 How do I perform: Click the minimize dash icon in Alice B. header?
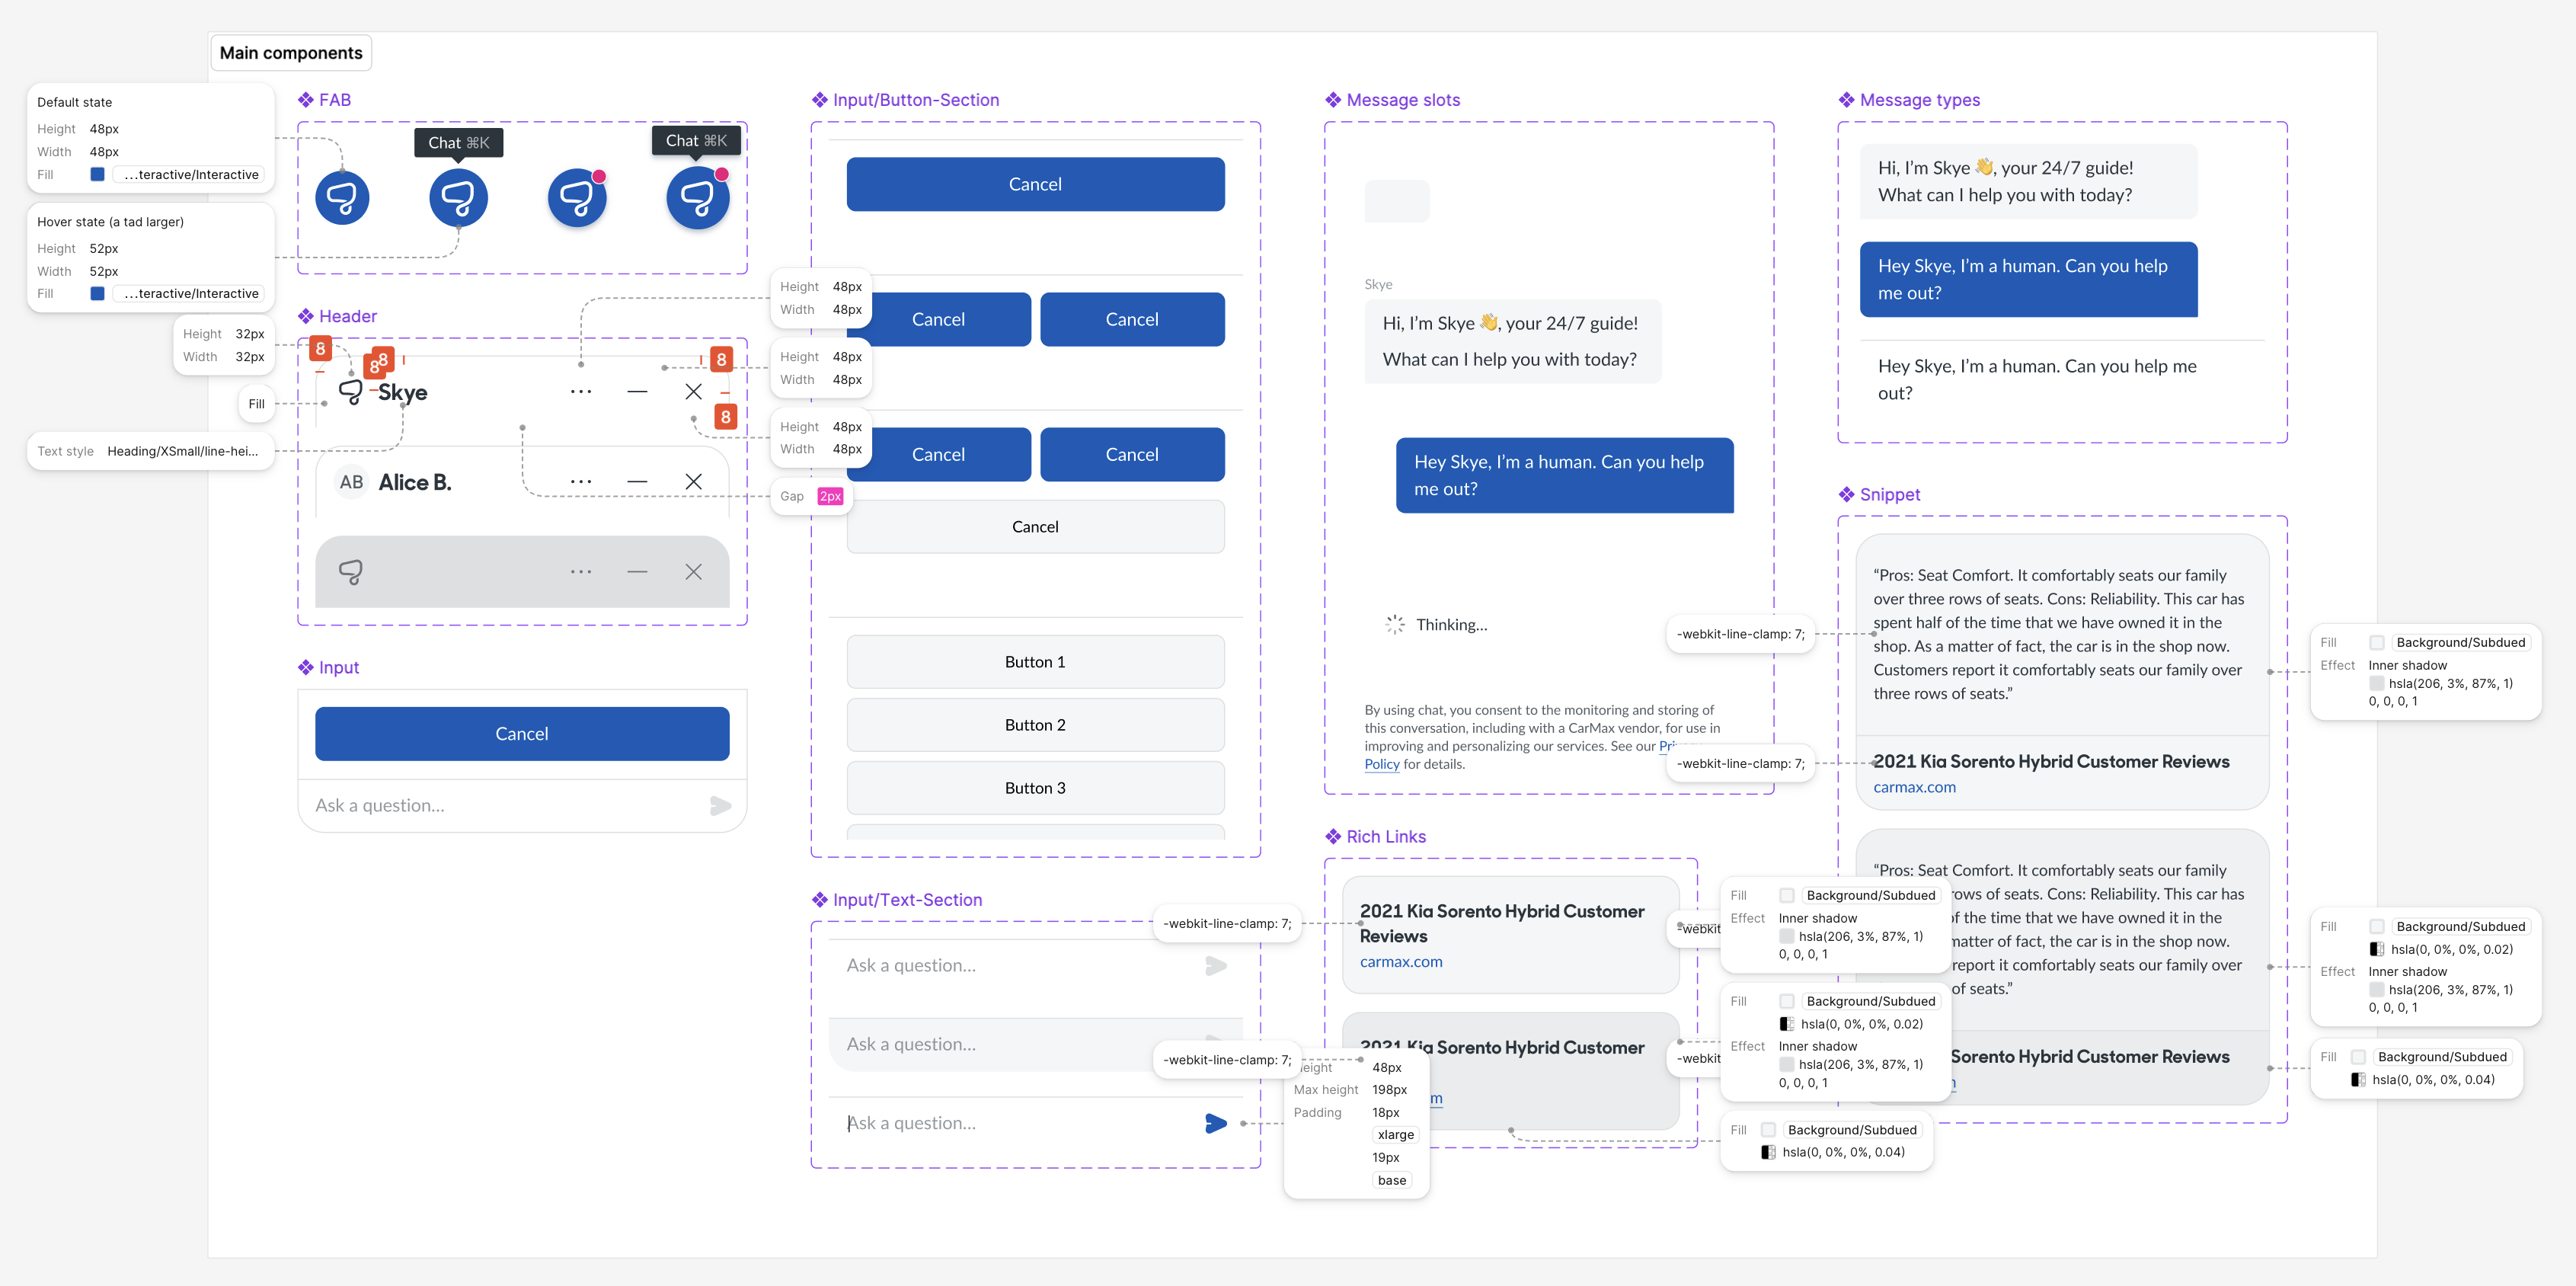[x=637, y=482]
